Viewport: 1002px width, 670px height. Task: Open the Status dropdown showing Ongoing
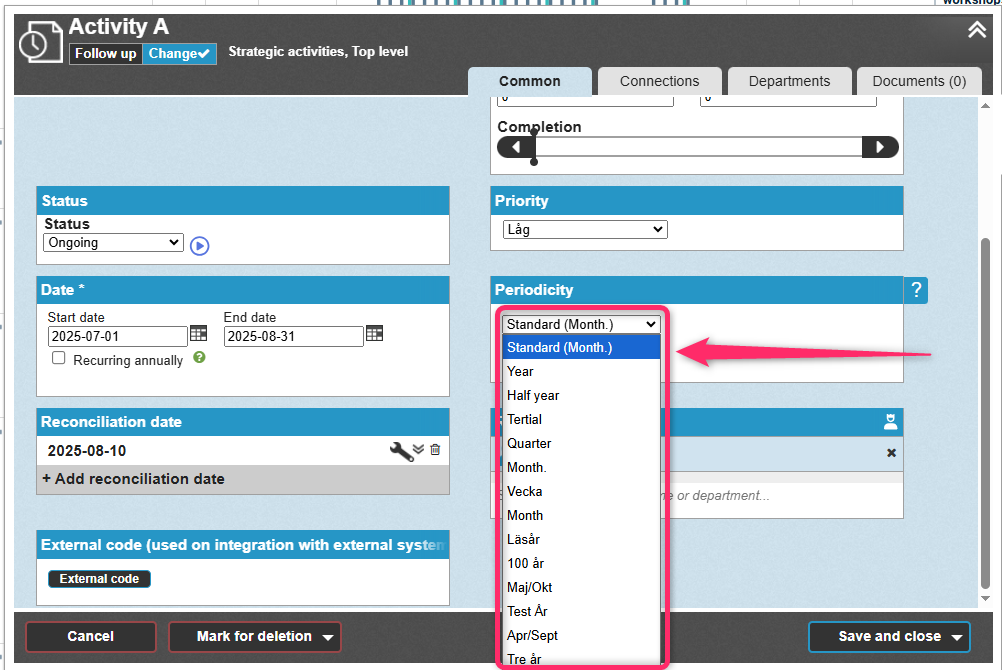tap(113, 242)
